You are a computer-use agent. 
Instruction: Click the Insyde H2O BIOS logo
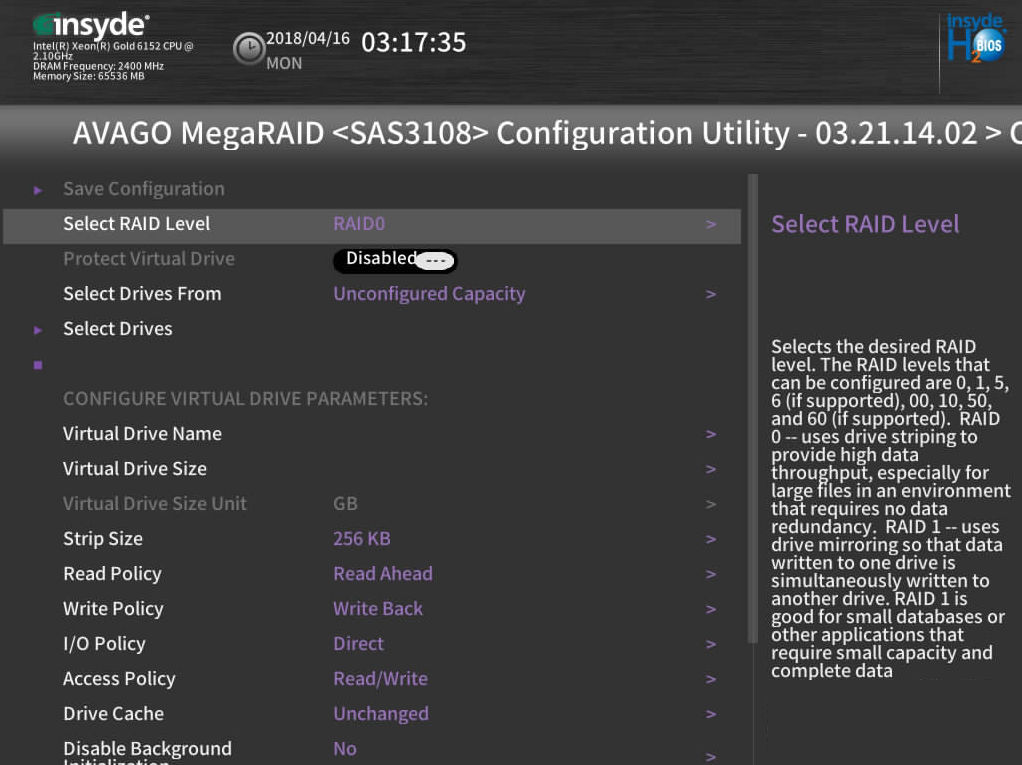(x=975, y=40)
